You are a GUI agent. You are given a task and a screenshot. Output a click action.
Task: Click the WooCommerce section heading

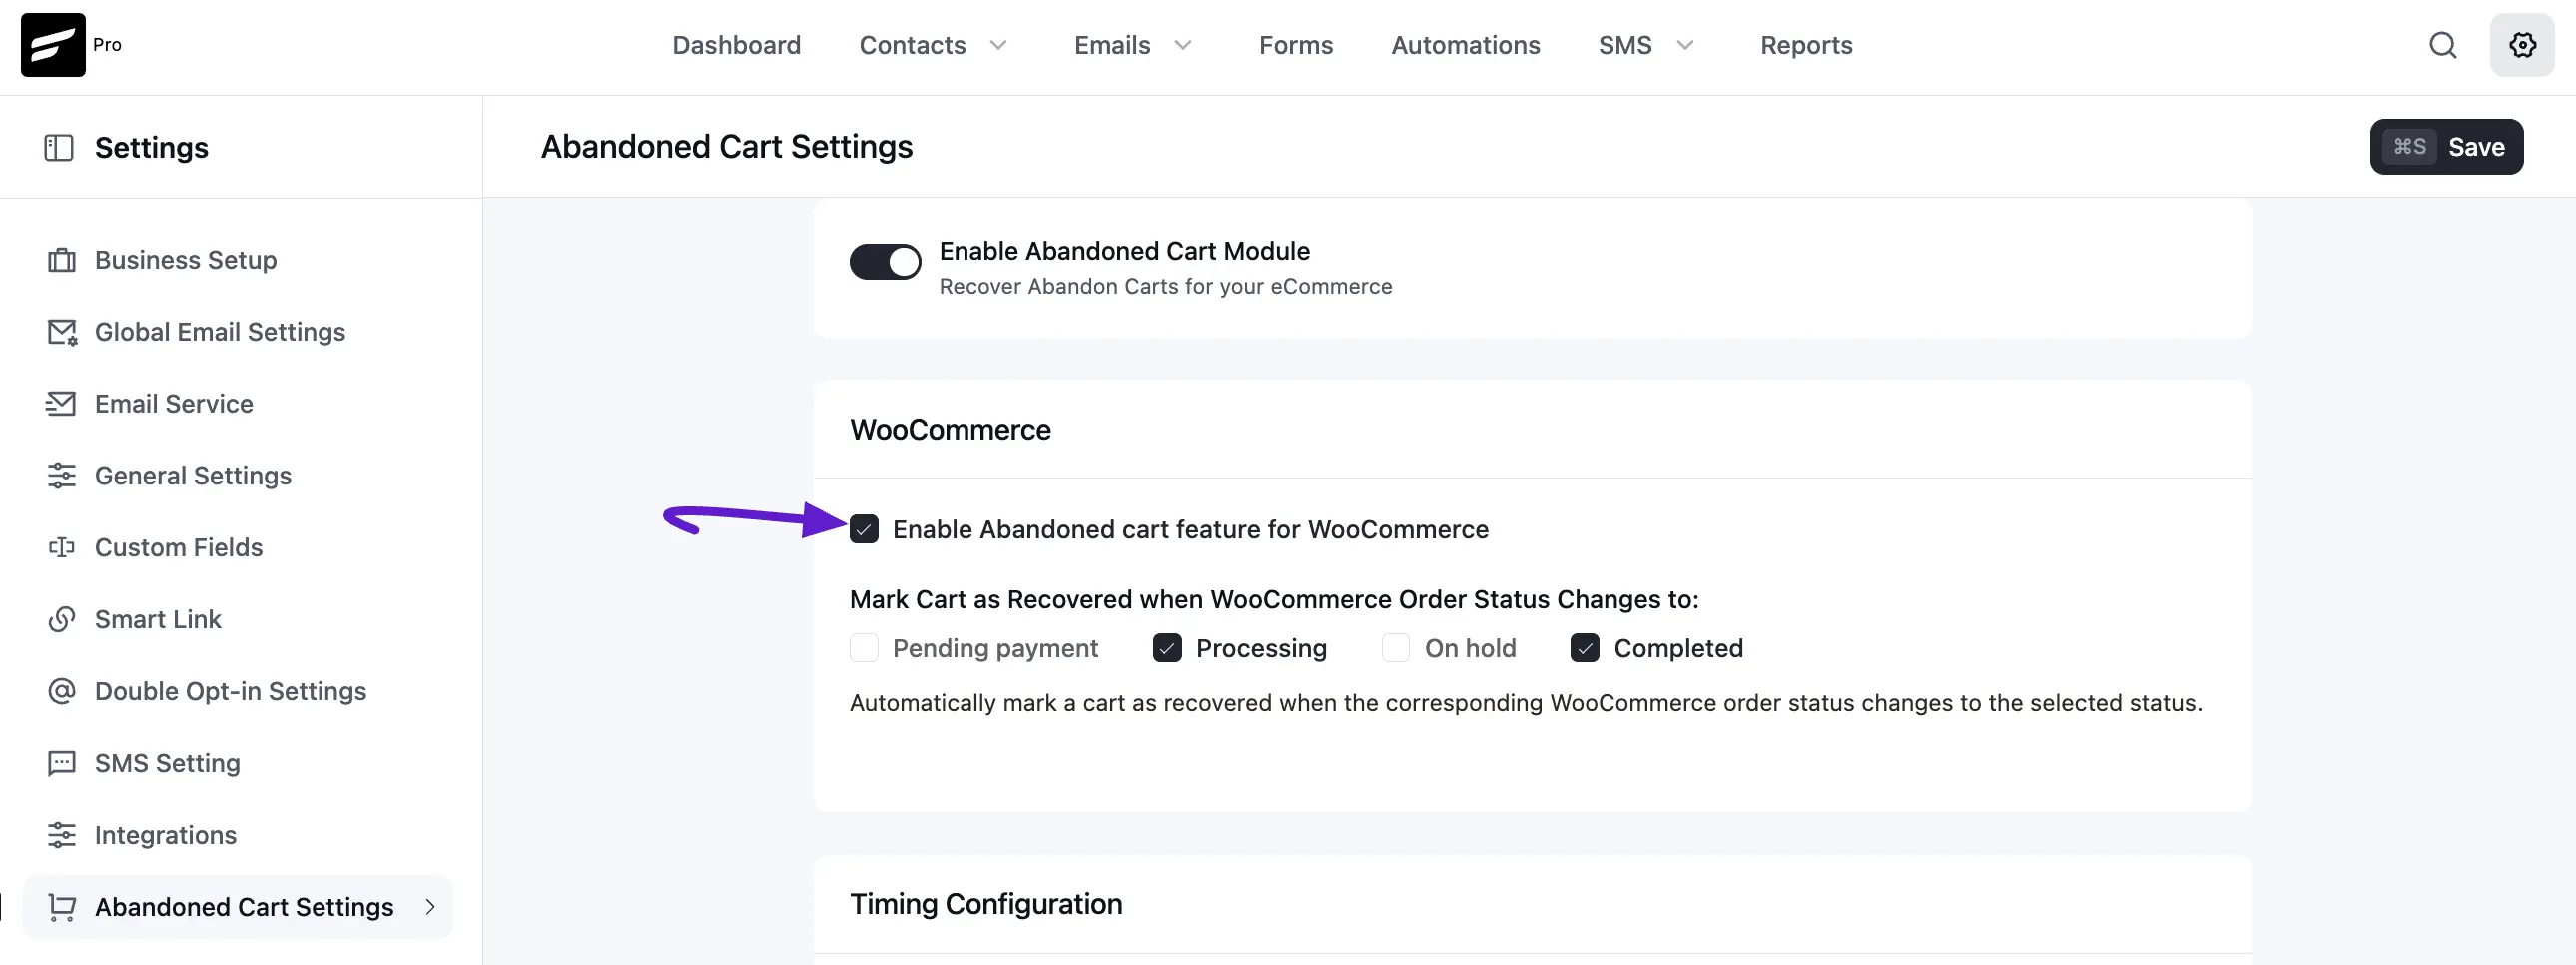tap(950, 430)
